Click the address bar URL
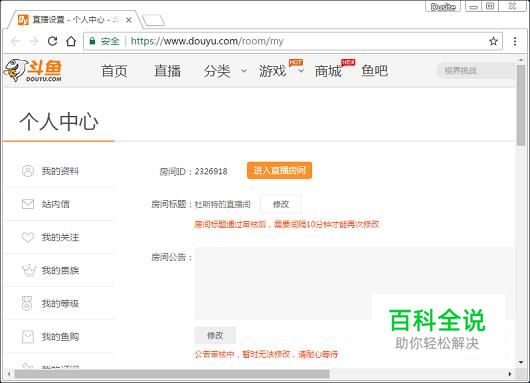The image size is (530, 383). tap(207, 41)
